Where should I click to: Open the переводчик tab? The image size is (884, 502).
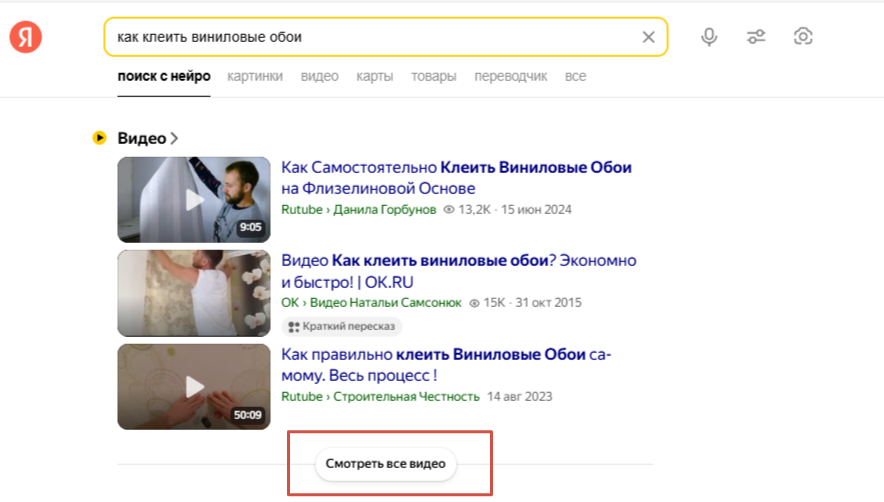tap(510, 76)
